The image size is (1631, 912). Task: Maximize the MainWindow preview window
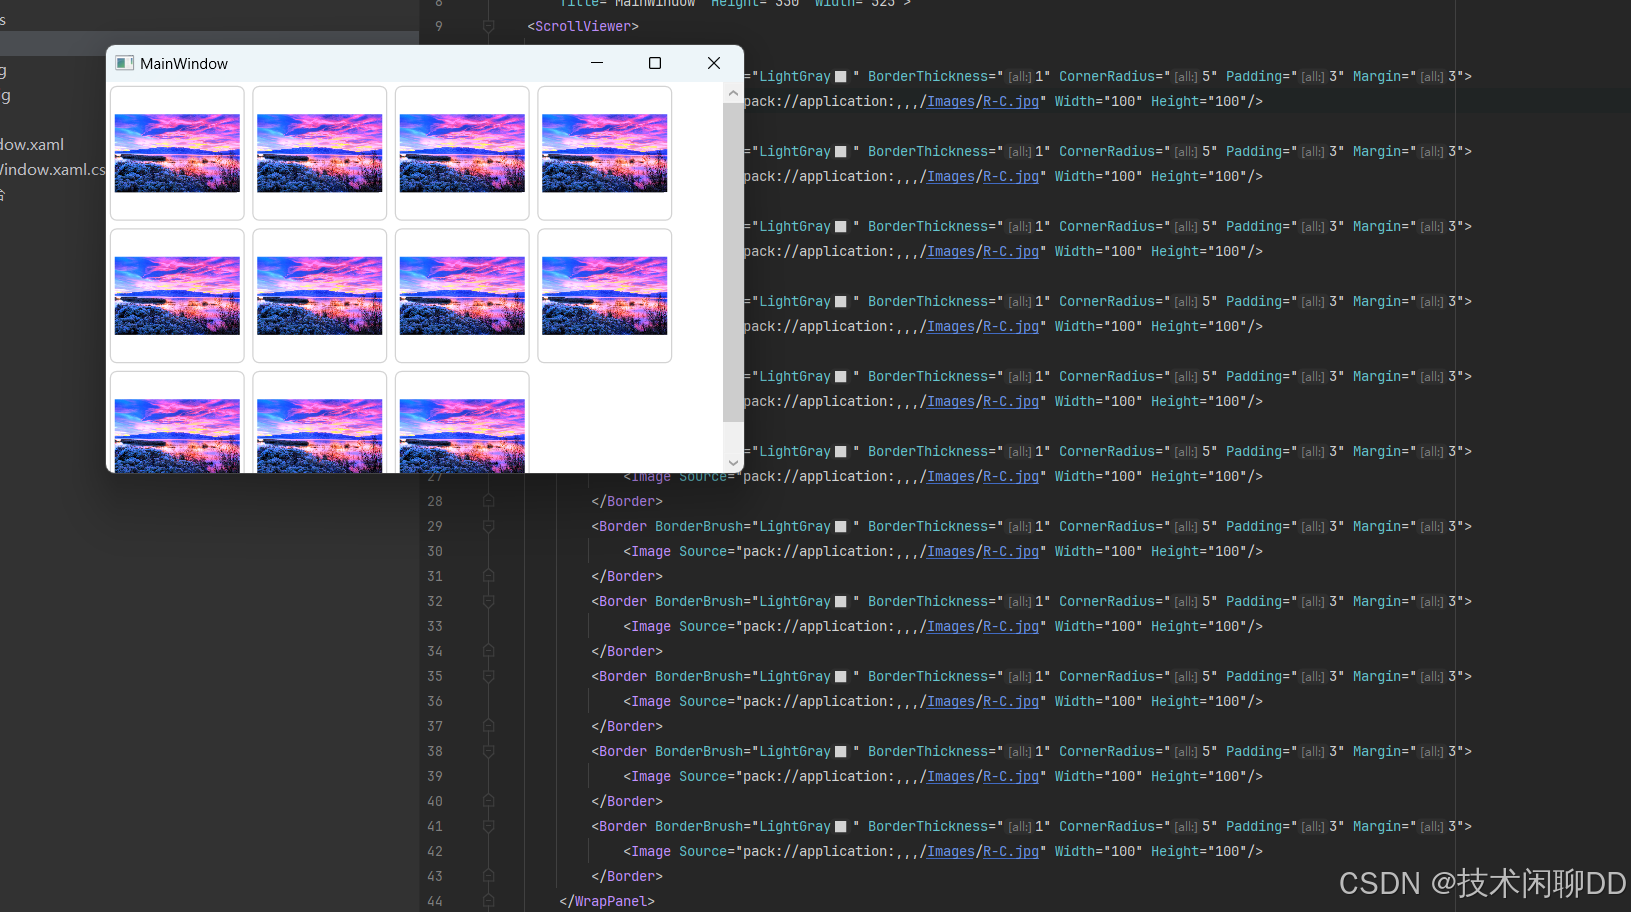click(655, 63)
